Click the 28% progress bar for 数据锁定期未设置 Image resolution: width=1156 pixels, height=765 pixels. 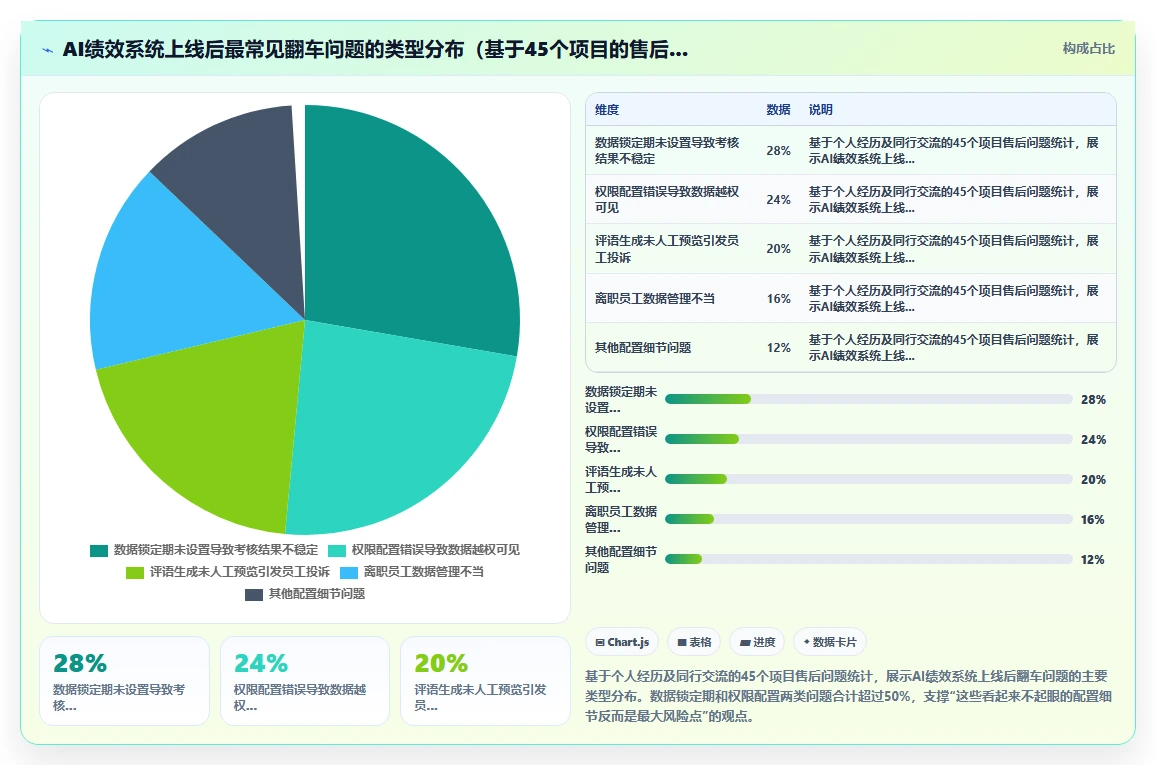point(868,399)
